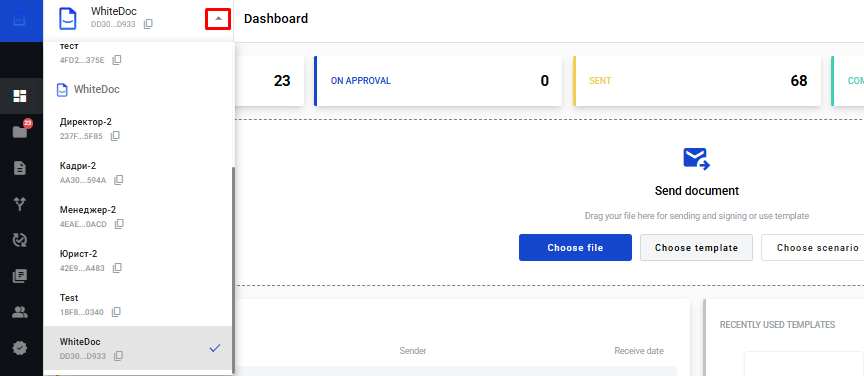Screen dimensions: 864x376
Task: Open the On Approval counter card
Action: (438, 81)
